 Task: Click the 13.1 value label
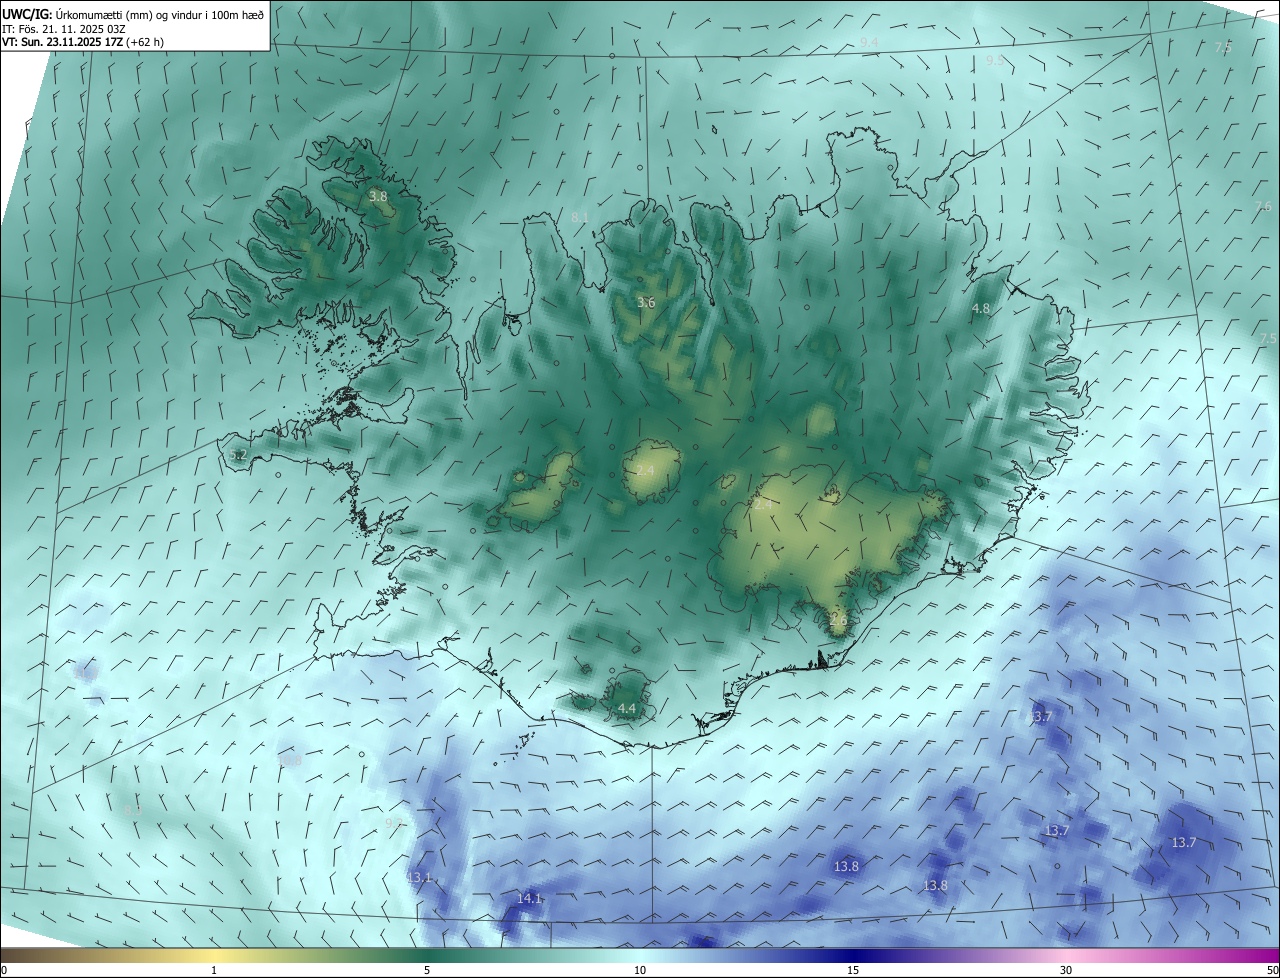coord(420,877)
